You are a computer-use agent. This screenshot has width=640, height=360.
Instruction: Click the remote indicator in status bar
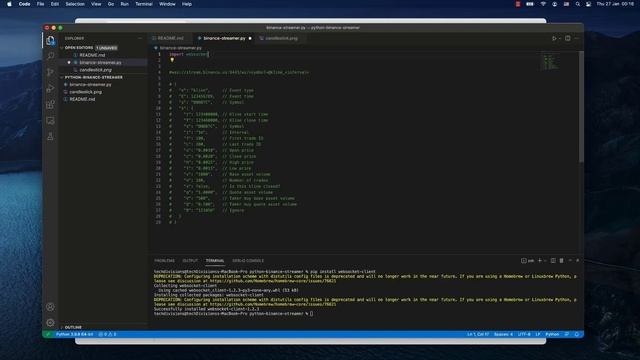point(47,334)
